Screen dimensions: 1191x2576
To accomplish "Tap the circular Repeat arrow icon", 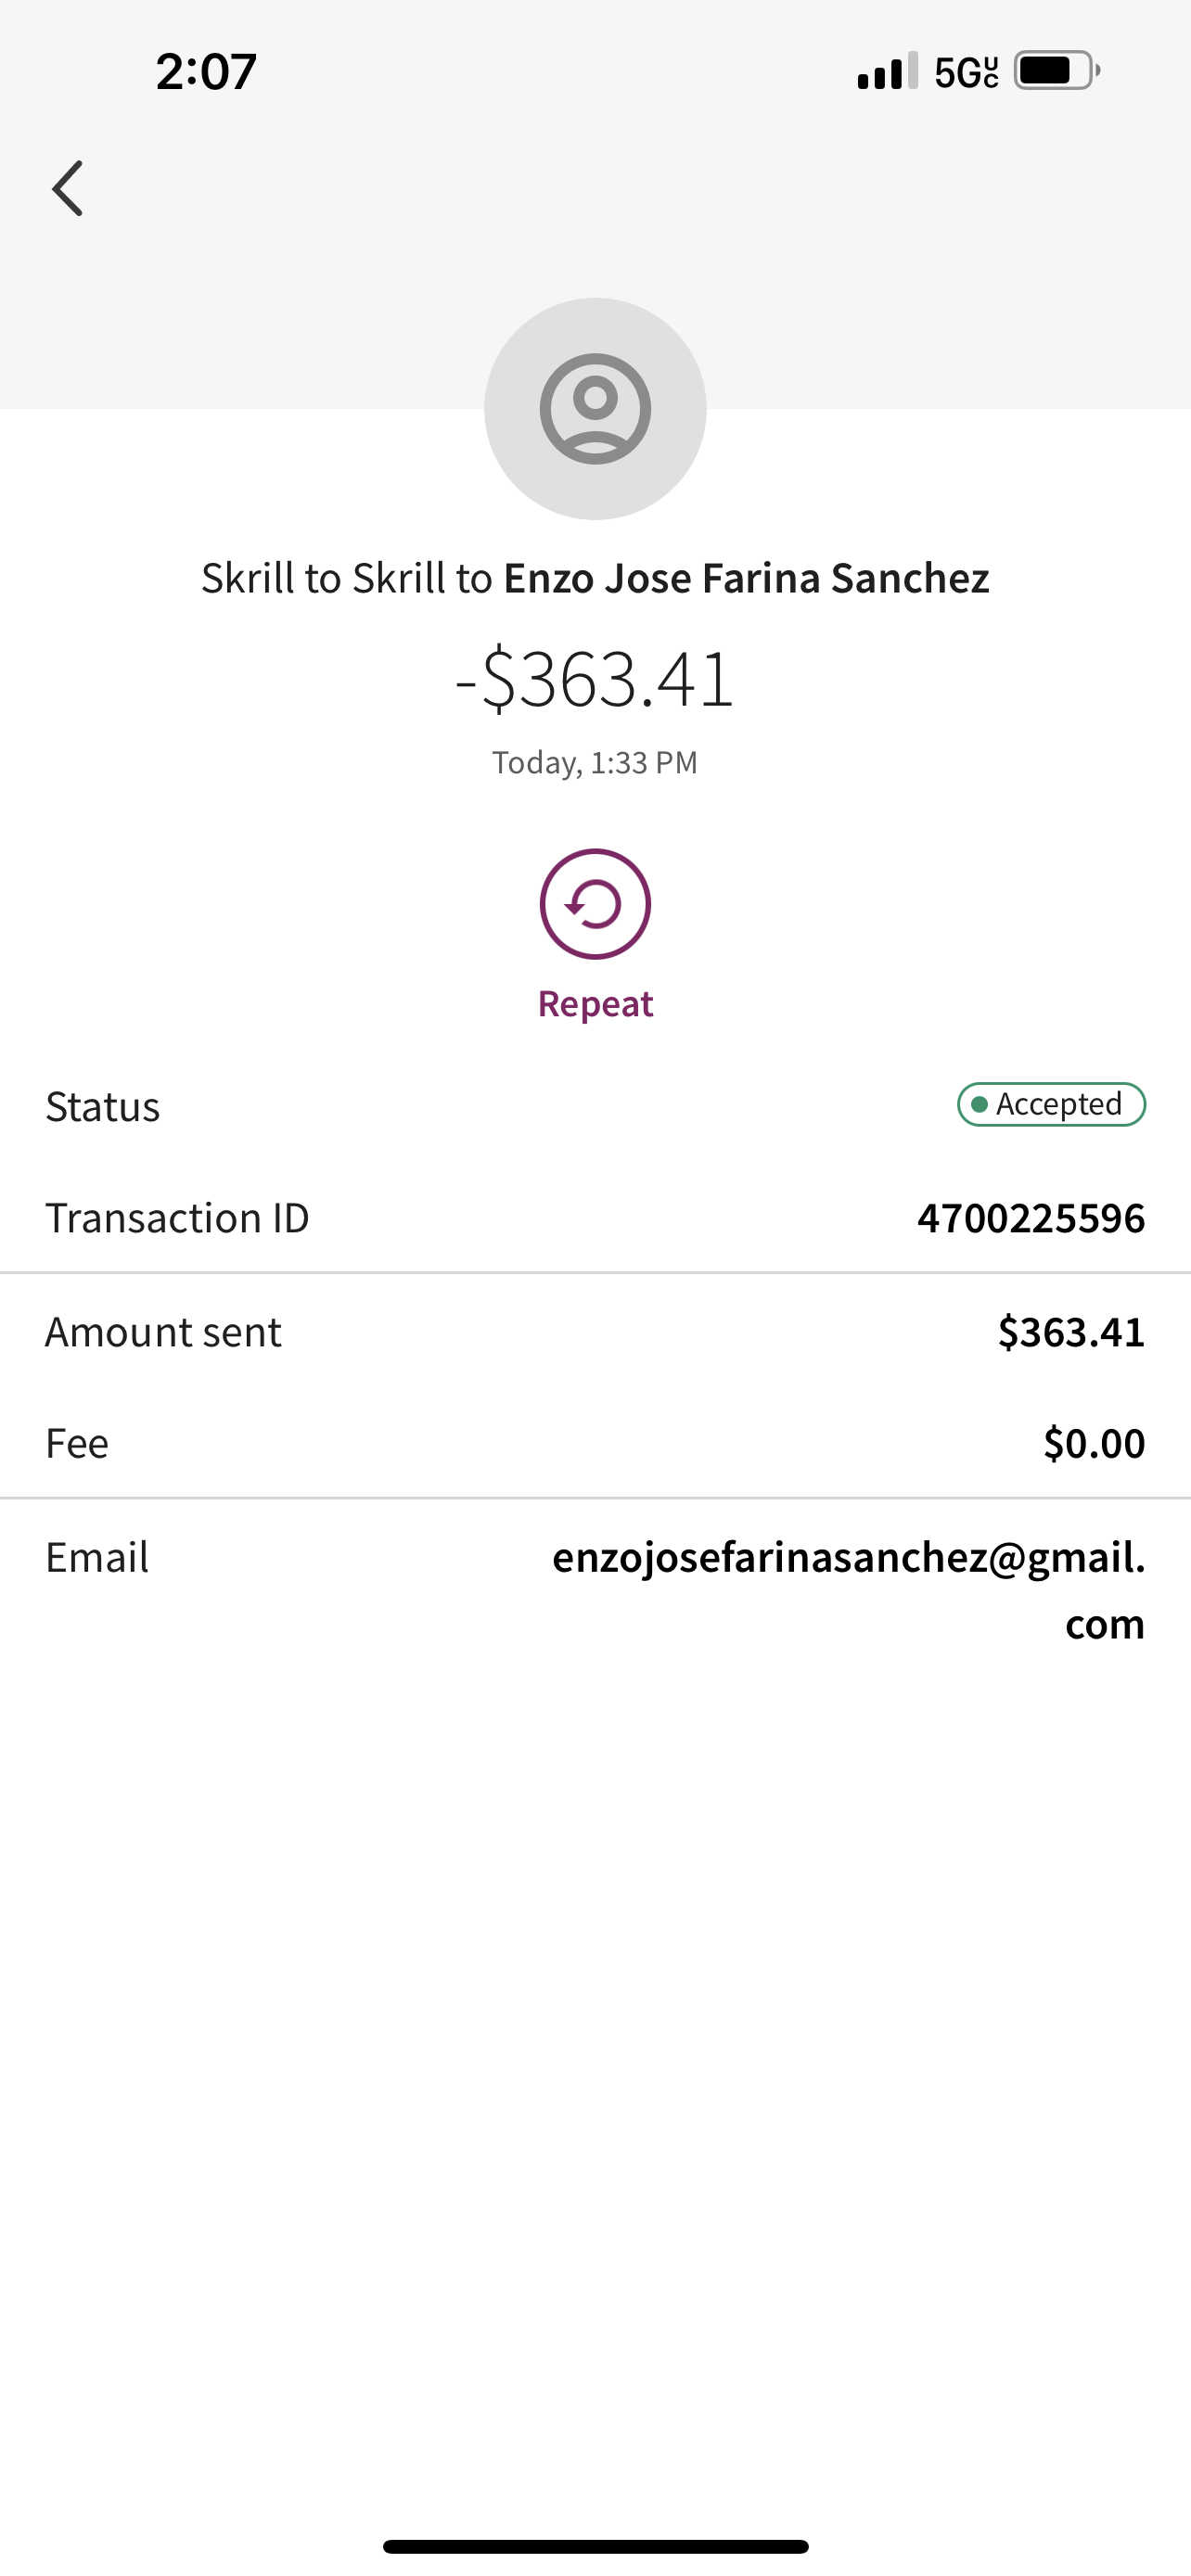I will point(595,904).
